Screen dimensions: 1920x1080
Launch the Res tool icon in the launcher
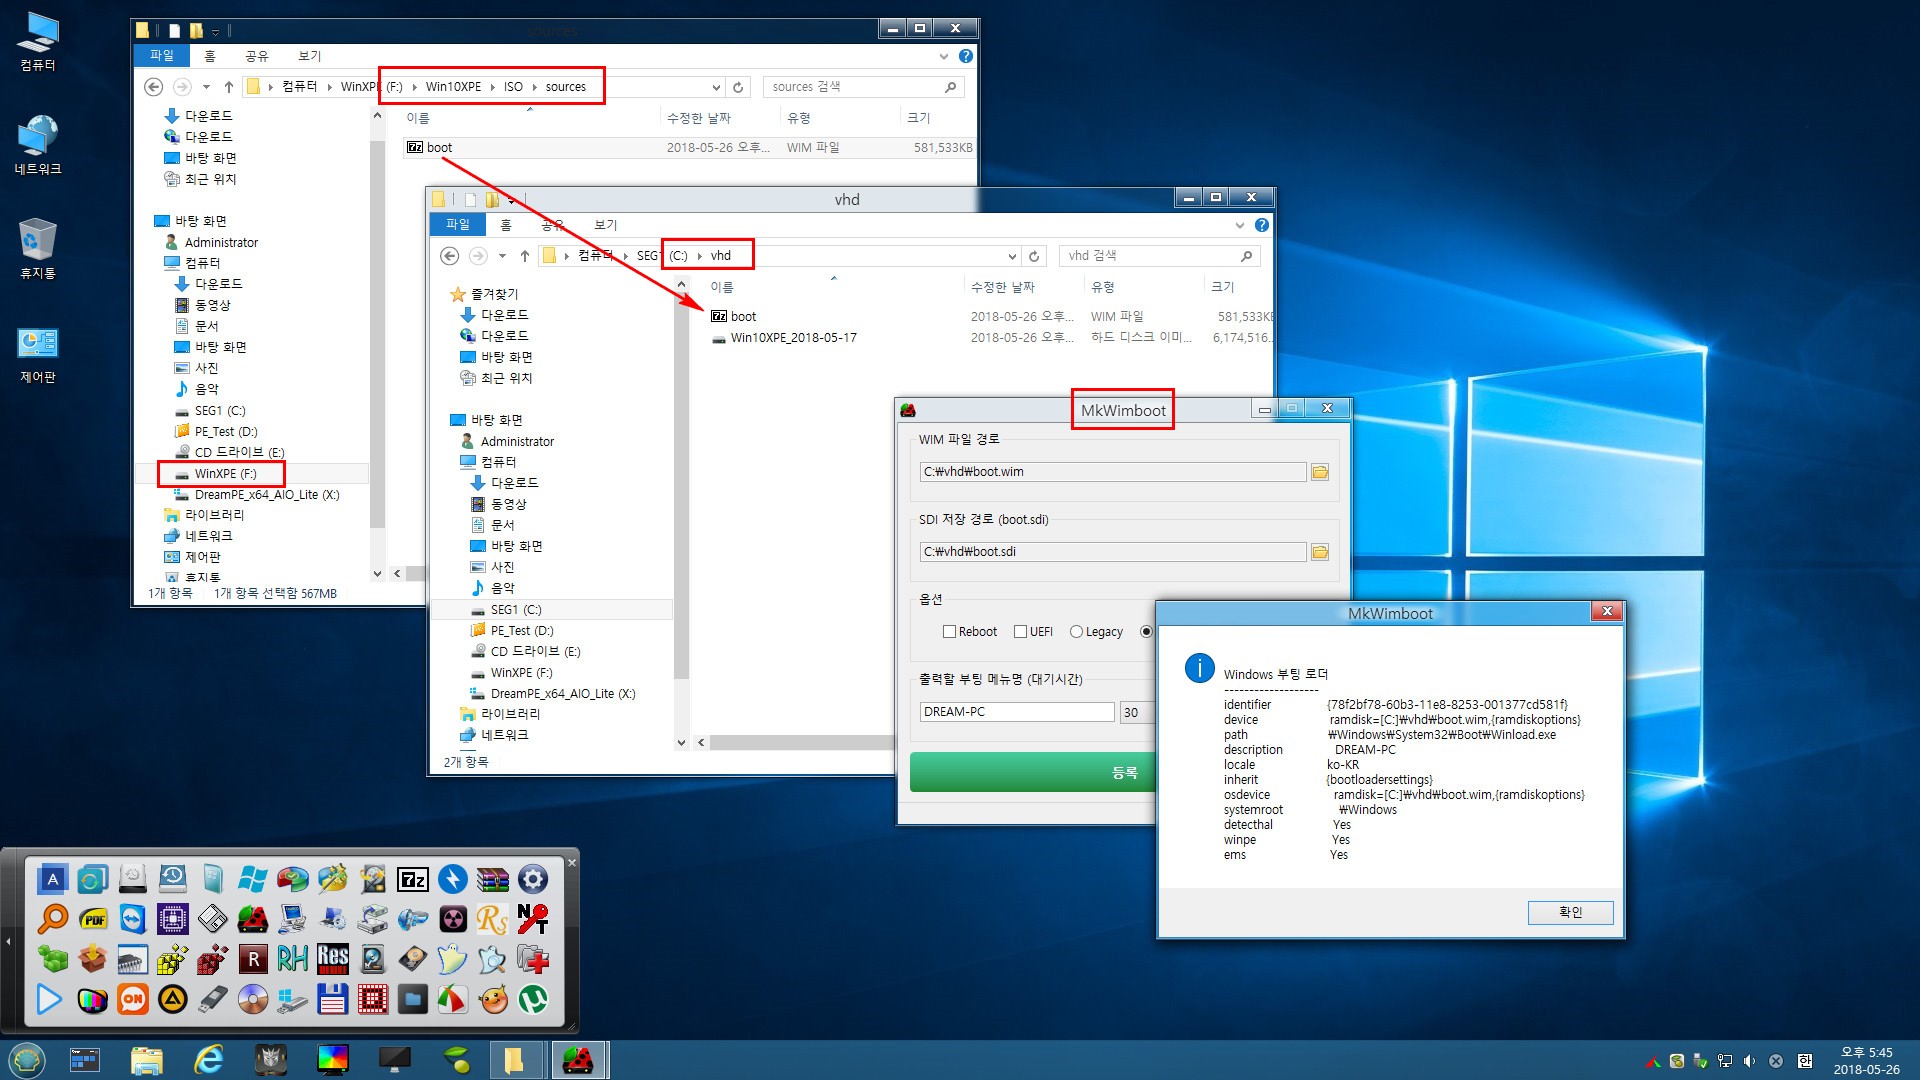coord(333,959)
